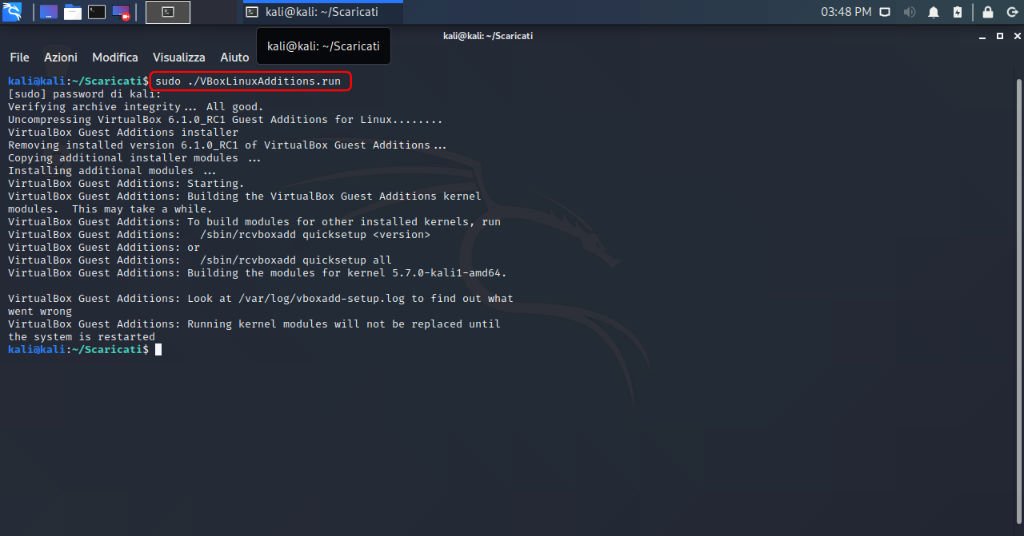This screenshot has height=536, width=1024.
Task: Open the Visualizza menu
Action: pos(179,57)
